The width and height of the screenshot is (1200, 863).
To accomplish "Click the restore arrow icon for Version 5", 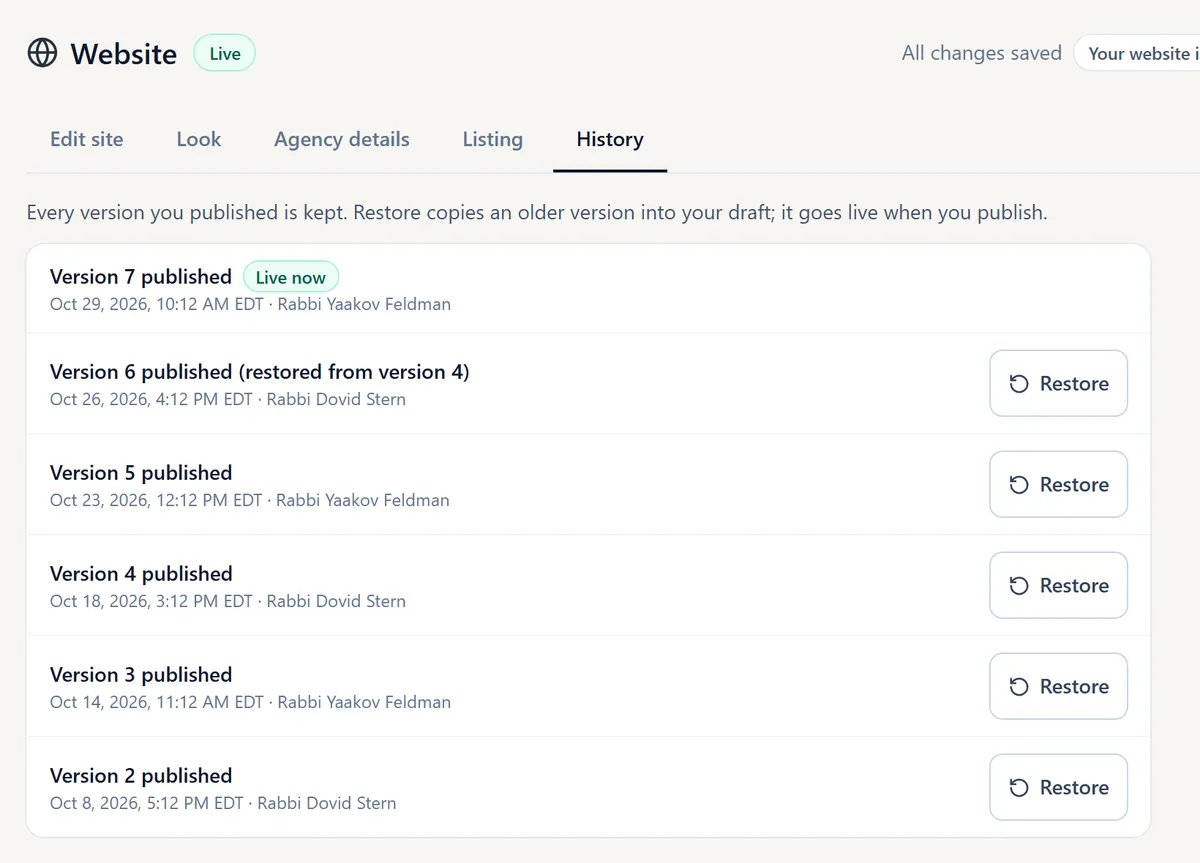I will tap(1019, 485).
